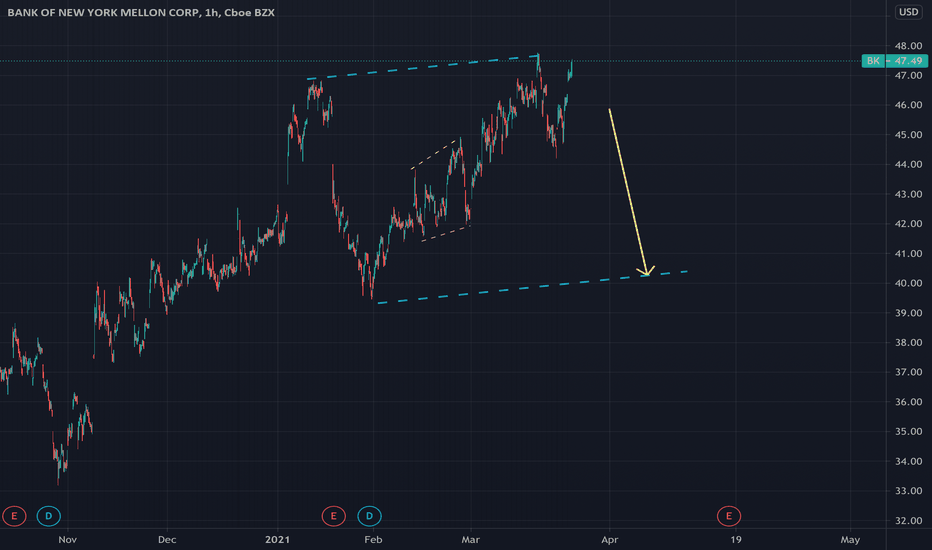Click the 40.00 price axis label

908,284
